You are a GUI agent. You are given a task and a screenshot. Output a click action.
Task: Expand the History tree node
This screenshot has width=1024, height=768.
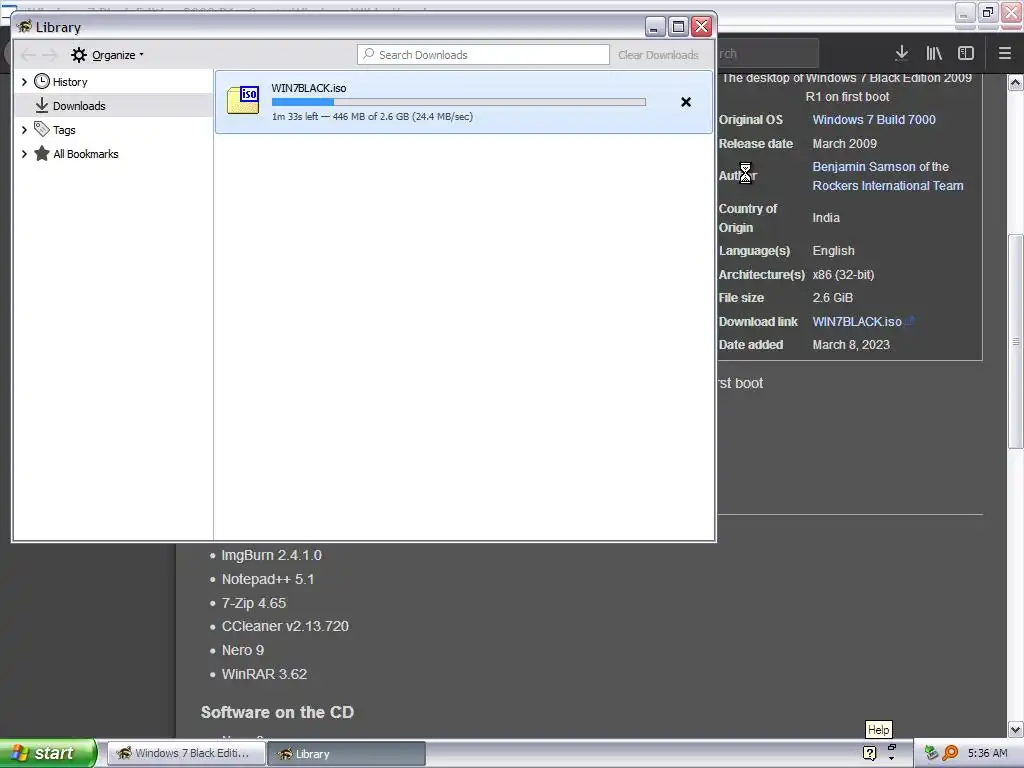24,82
